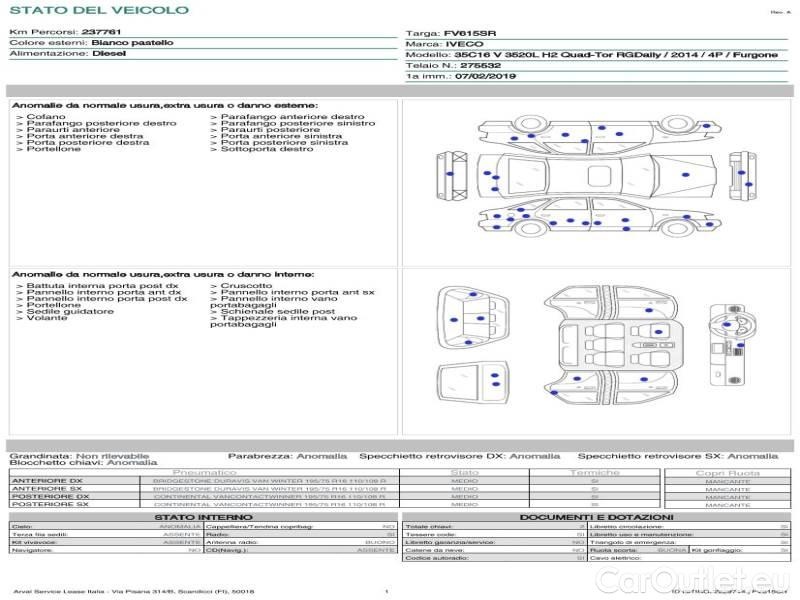Click the Targa FV615SR plate field

(x=455, y=33)
